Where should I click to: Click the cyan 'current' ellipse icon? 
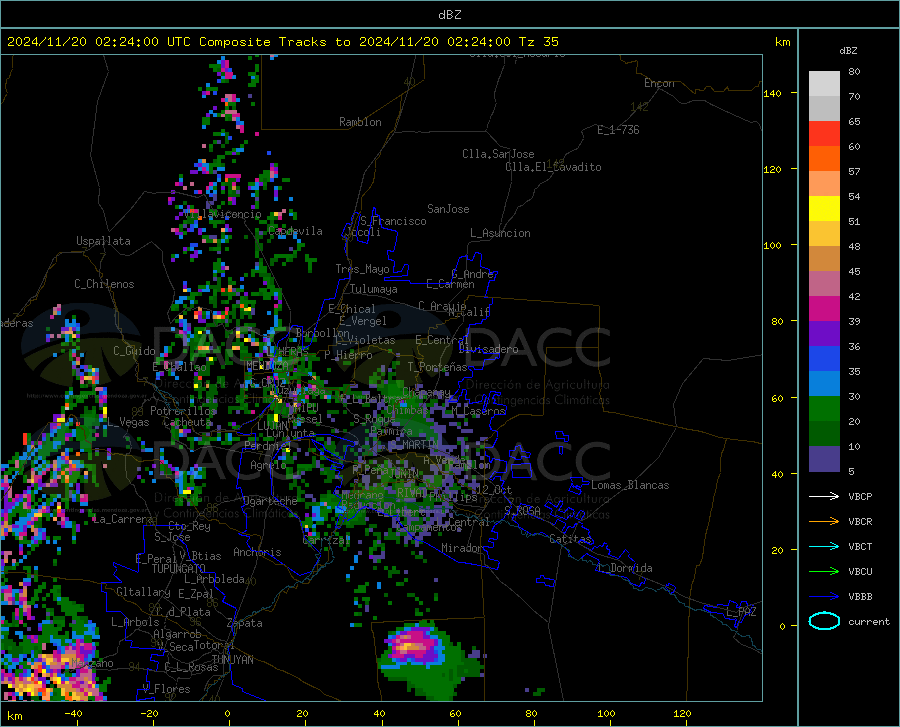(x=824, y=621)
